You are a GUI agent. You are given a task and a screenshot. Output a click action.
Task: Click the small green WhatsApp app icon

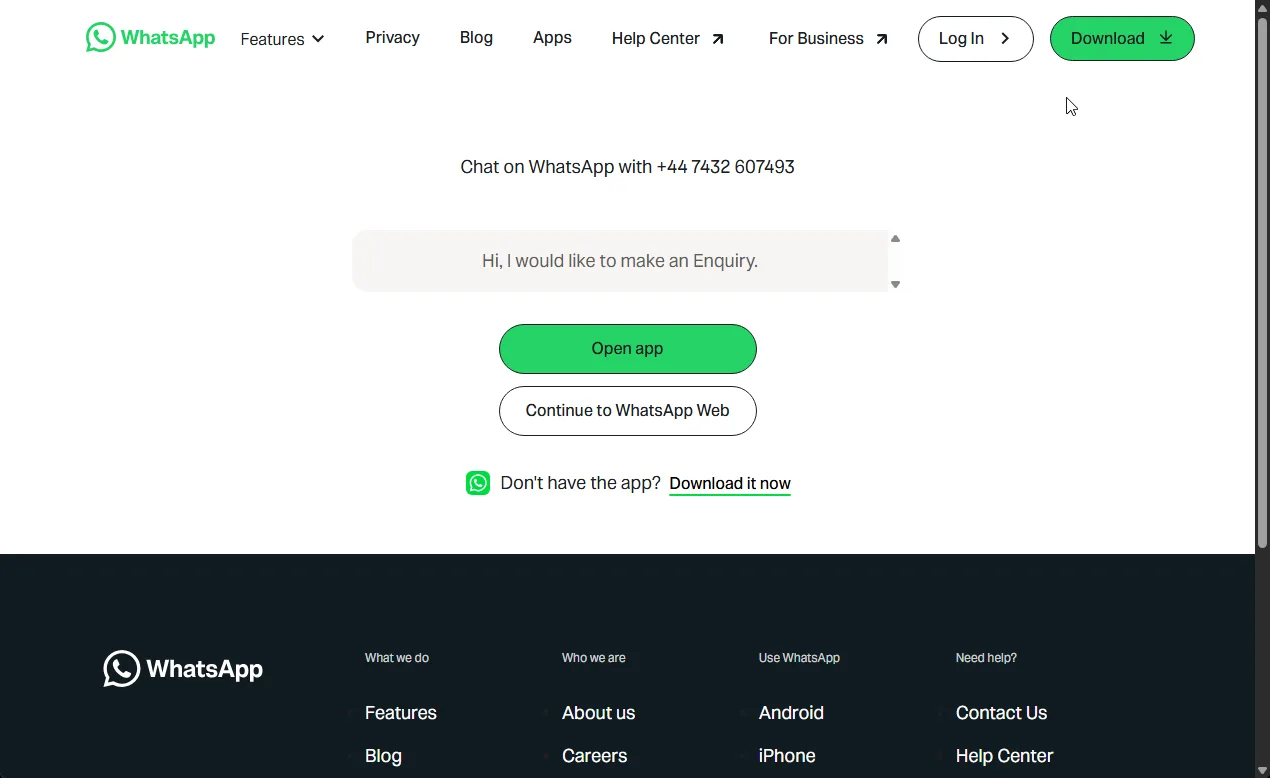478,483
